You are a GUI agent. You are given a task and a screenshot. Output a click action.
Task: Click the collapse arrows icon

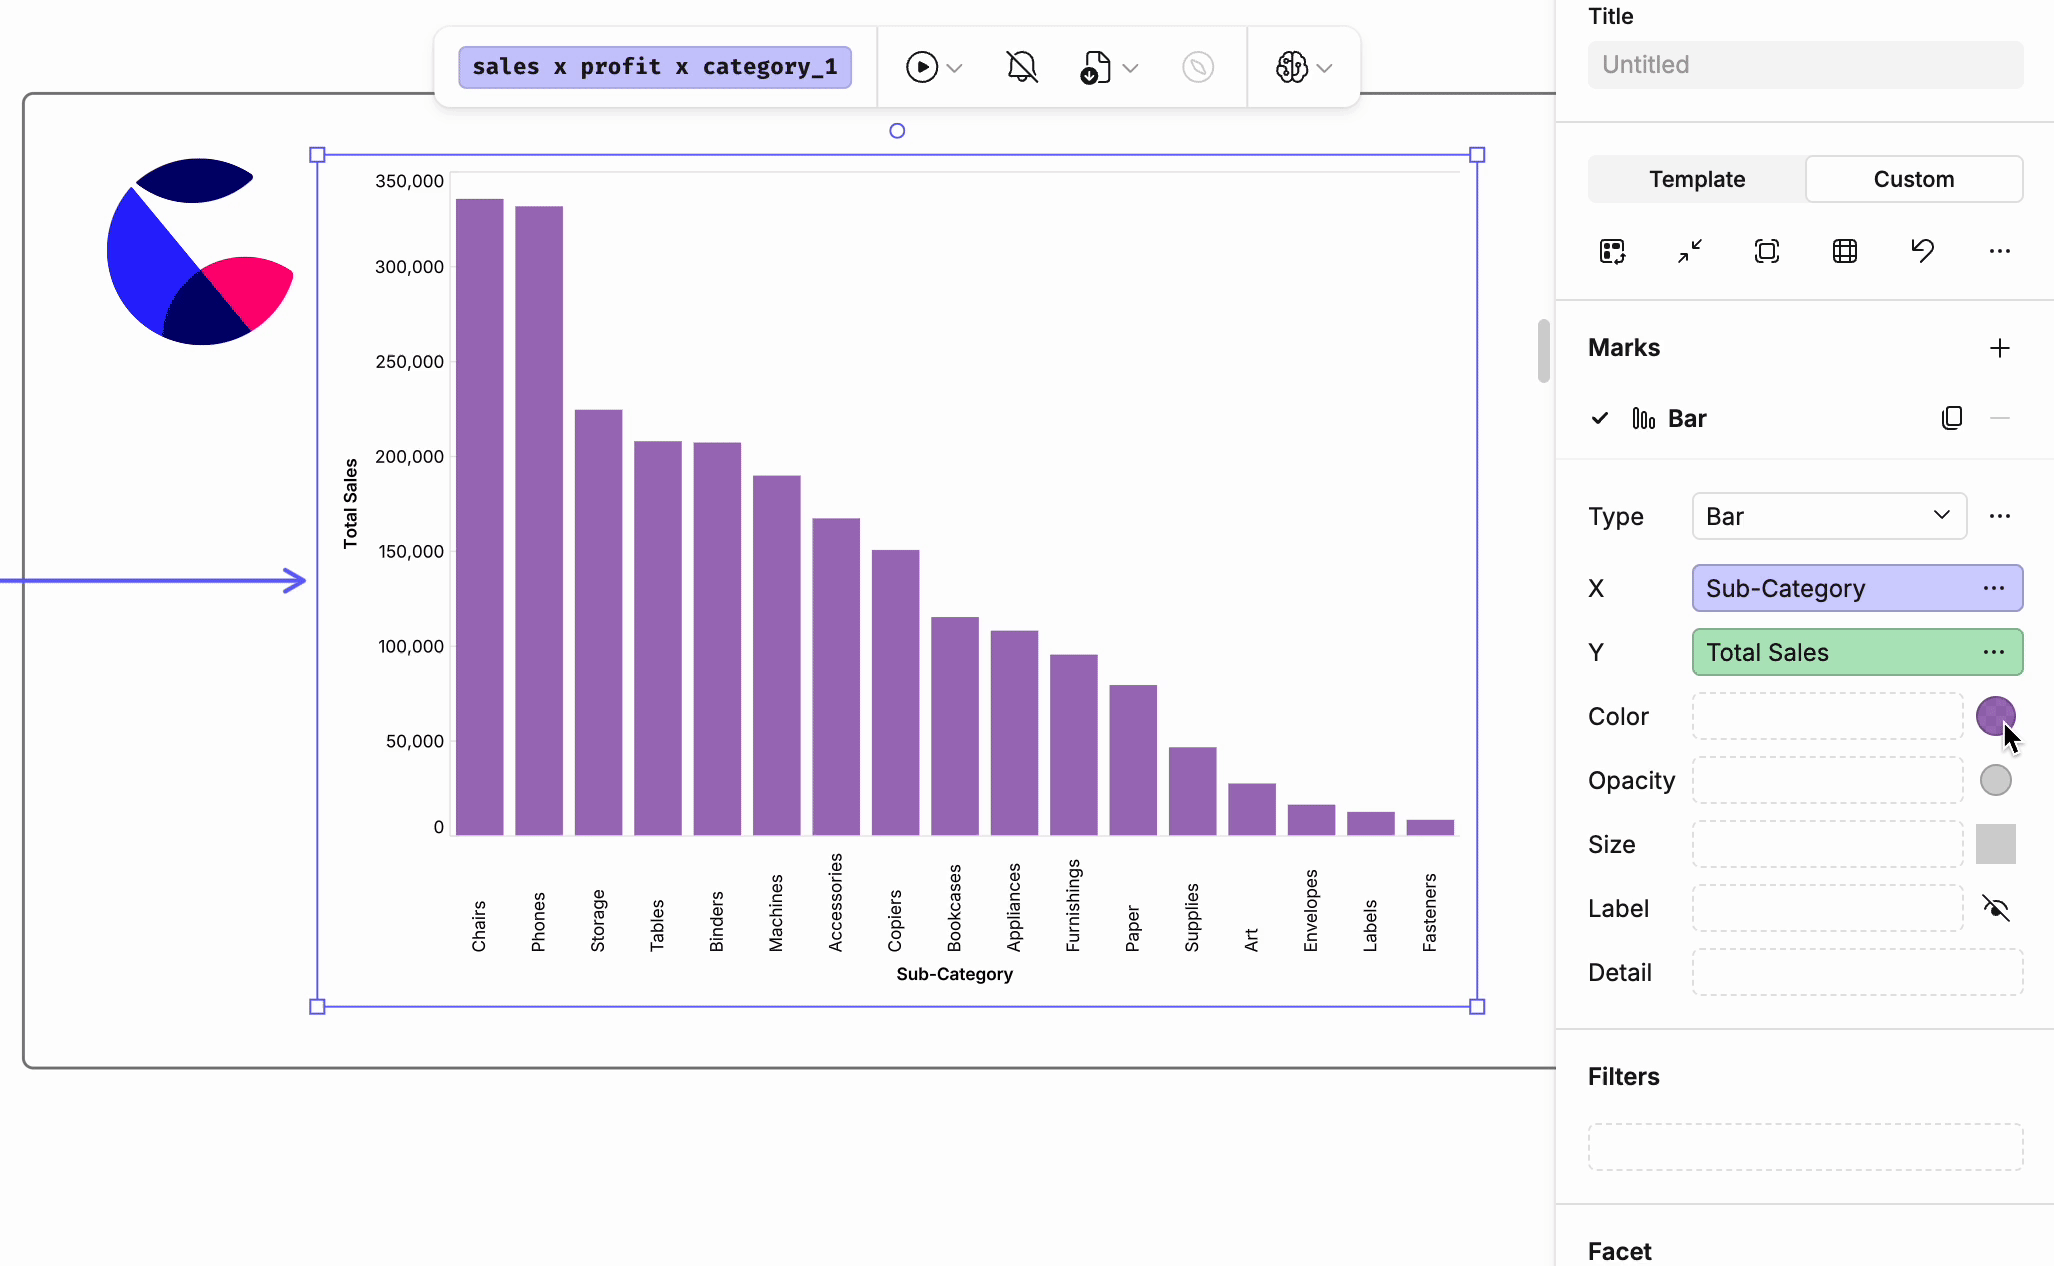pos(1690,251)
